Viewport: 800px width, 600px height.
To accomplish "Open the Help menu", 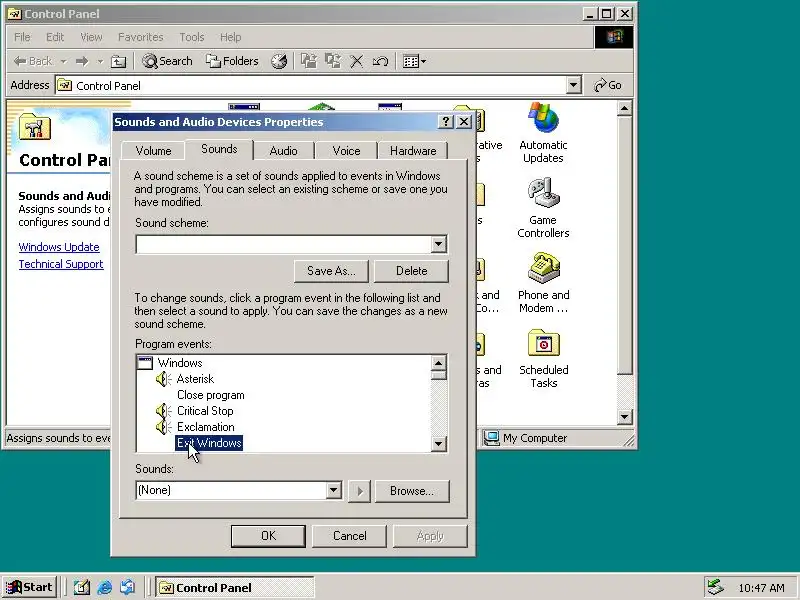I will pos(230,37).
